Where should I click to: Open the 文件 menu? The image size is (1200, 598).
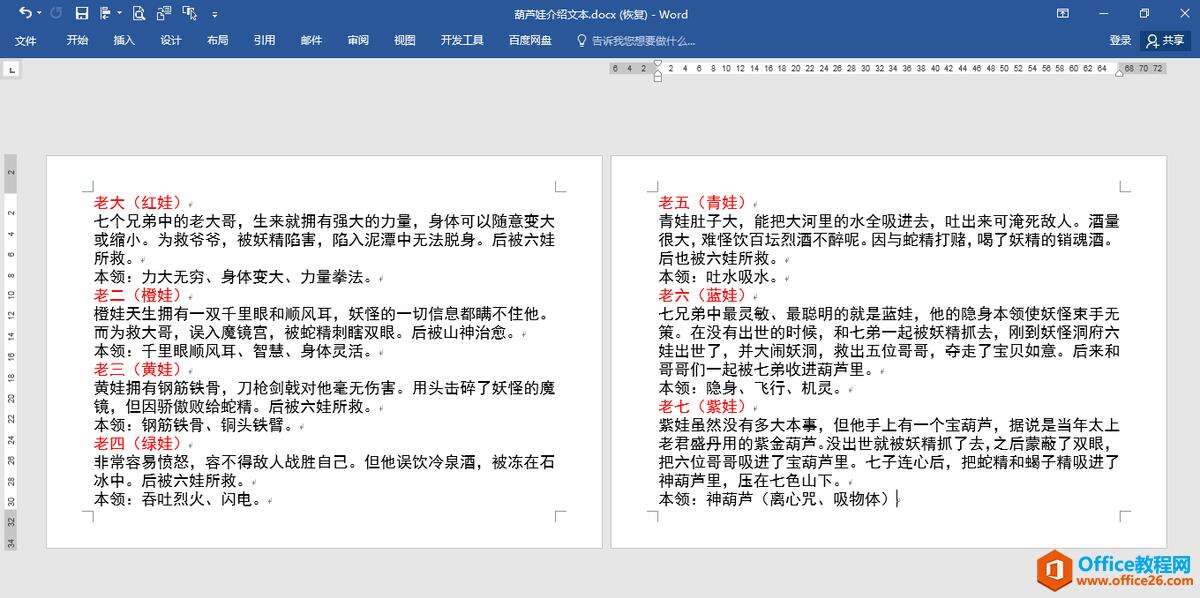pos(25,41)
